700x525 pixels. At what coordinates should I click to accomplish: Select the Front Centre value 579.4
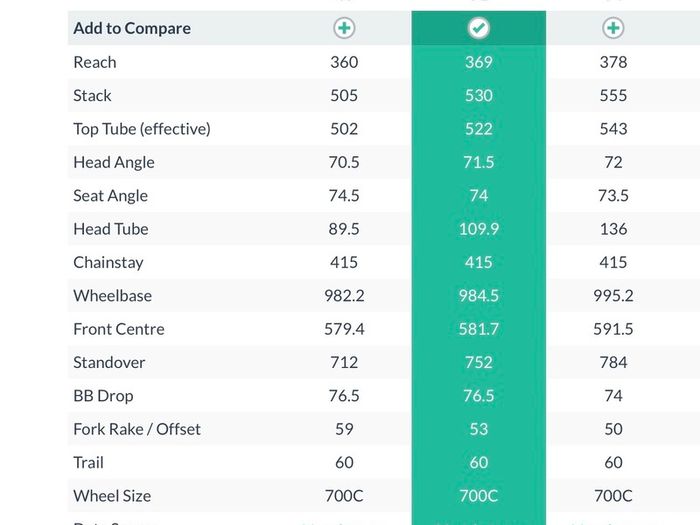point(344,329)
